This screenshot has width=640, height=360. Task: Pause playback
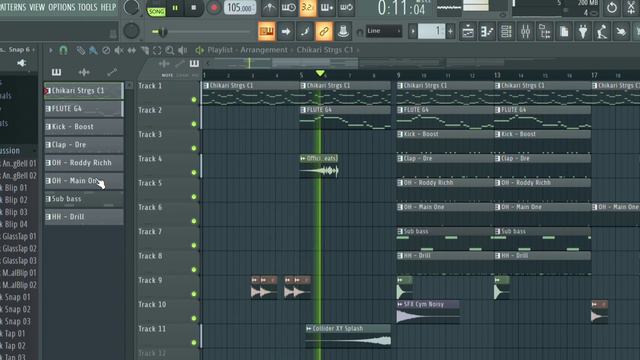point(175,8)
